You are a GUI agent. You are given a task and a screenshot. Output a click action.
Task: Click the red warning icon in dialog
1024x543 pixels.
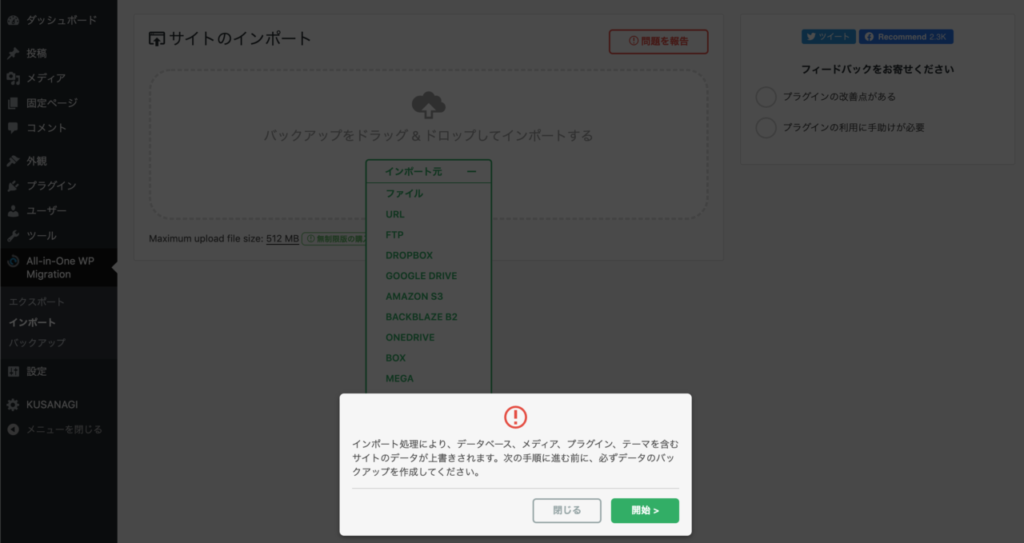pos(515,417)
